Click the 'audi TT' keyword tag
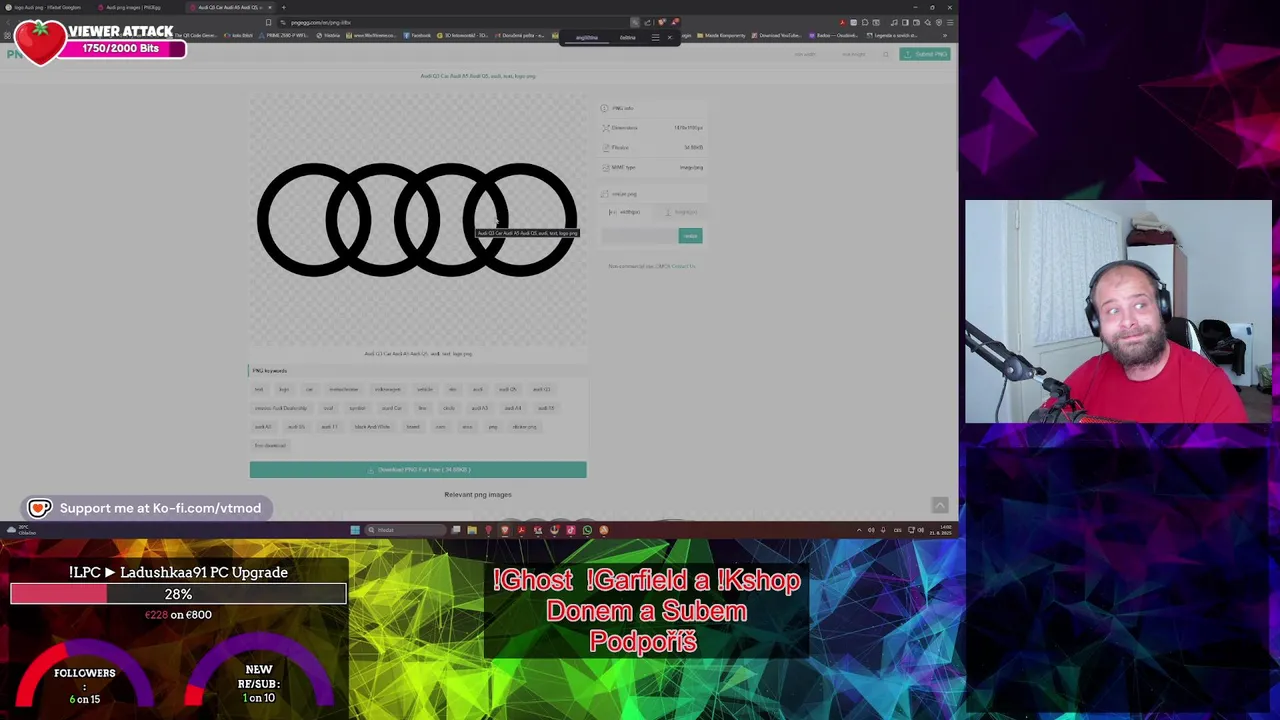1280x720 pixels. pyautogui.click(x=329, y=427)
